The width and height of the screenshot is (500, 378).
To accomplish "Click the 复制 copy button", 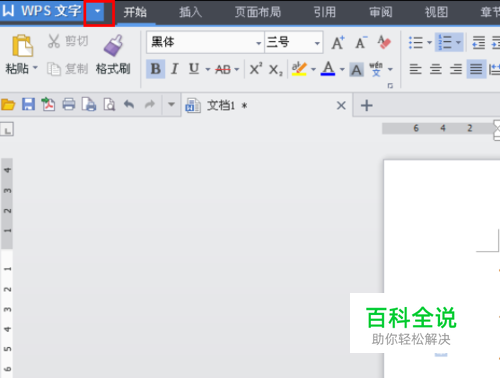I will (x=68, y=69).
